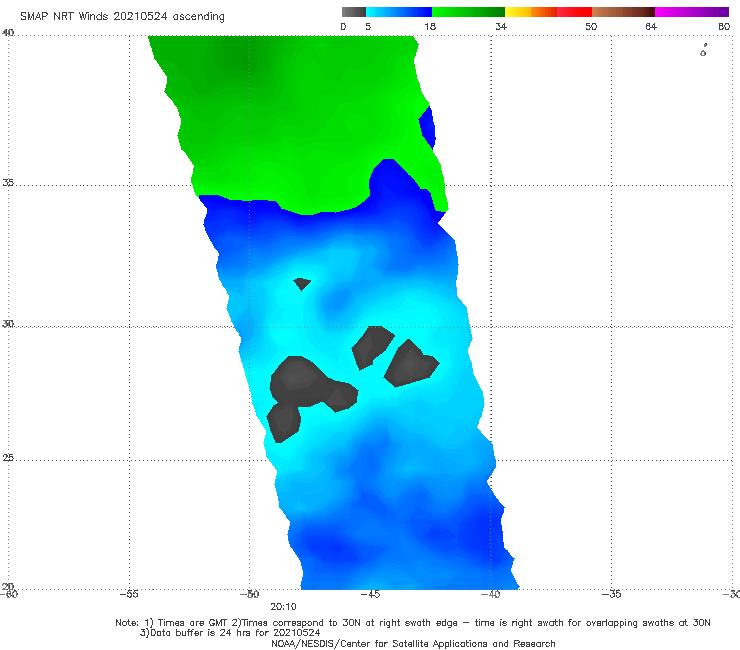
Task: Click the latitude label '35' on left axis
Action: [x=8, y=182]
